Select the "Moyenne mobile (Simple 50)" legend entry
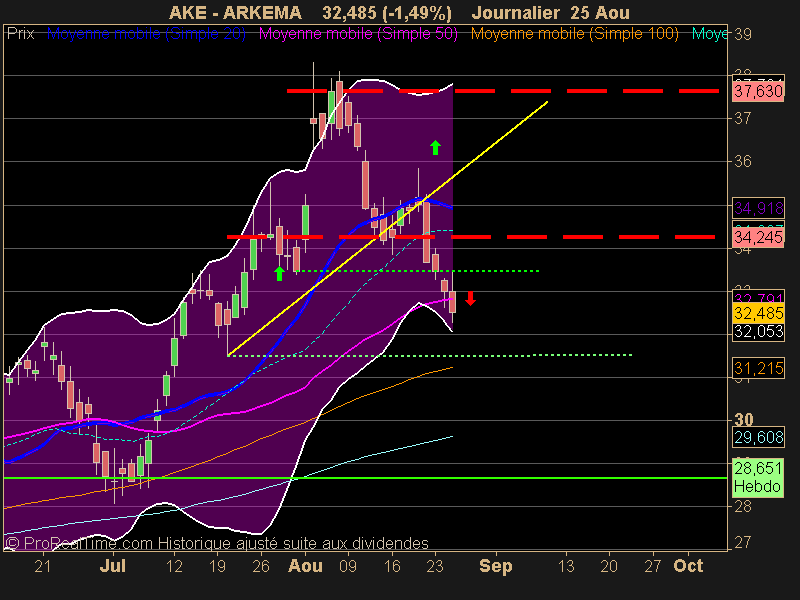 pyautogui.click(x=358, y=34)
